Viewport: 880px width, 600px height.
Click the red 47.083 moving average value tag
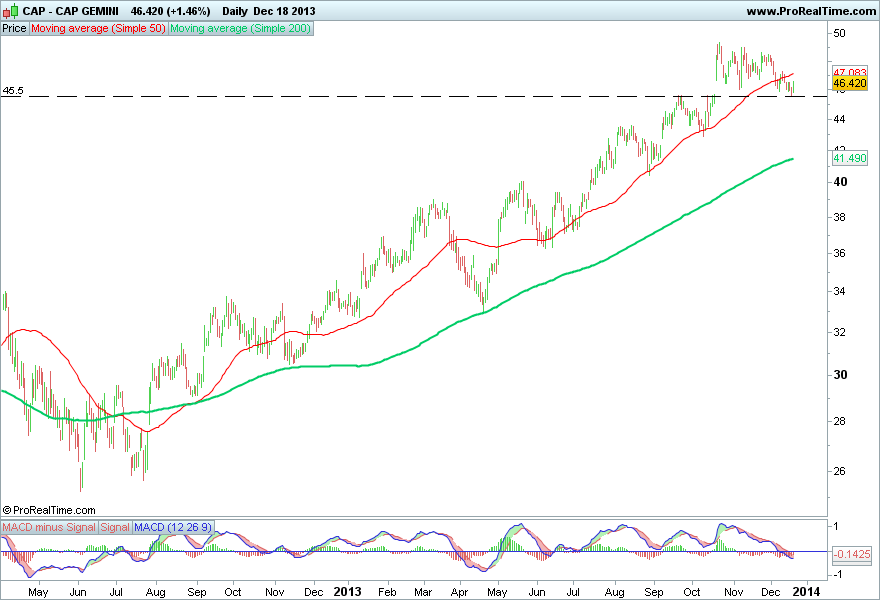click(x=850, y=73)
